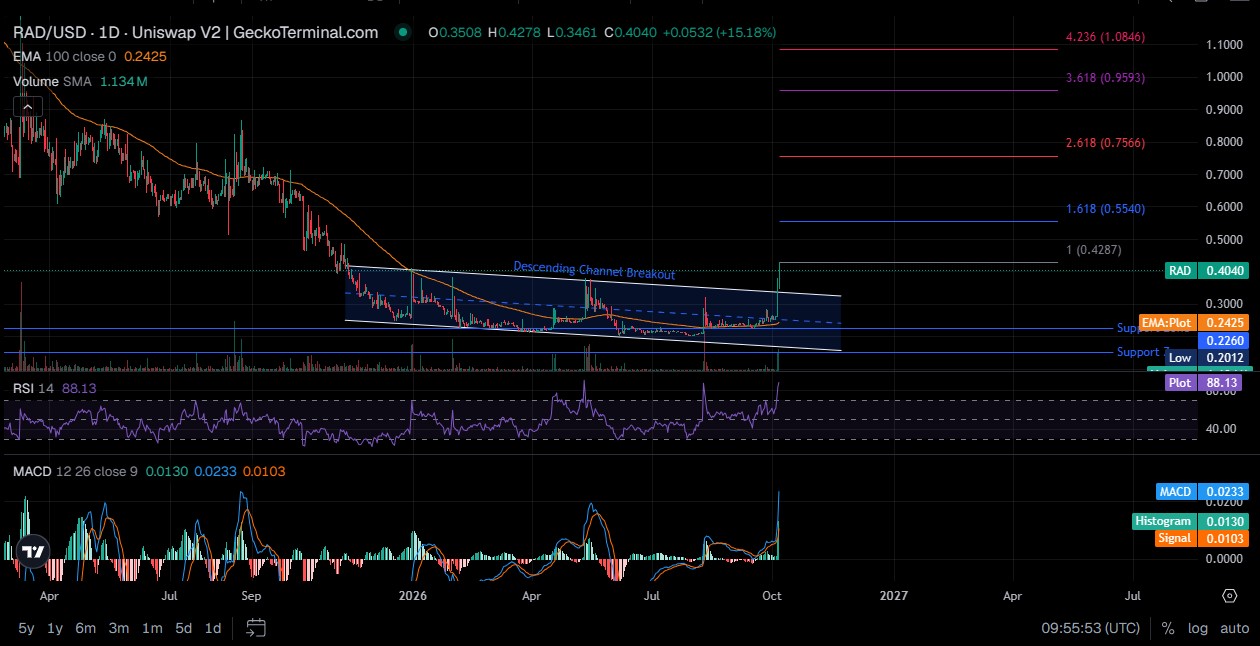Open the go-to-date calendar icon
Image resolution: width=1260 pixels, height=646 pixels.
[256, 628]
